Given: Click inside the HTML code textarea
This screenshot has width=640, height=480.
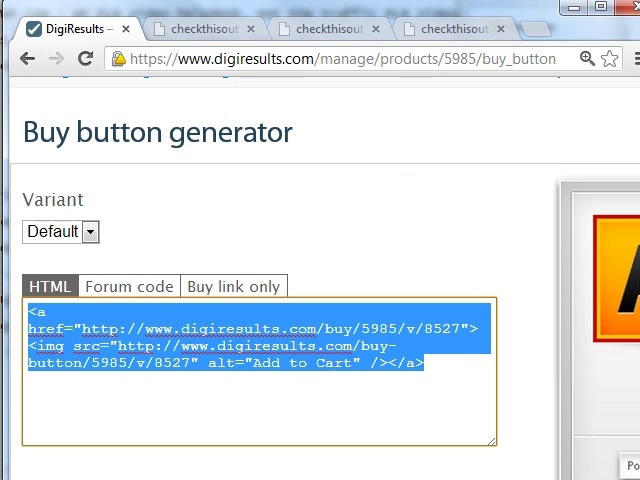Looking at the screenshot, I should click(259, 371).
